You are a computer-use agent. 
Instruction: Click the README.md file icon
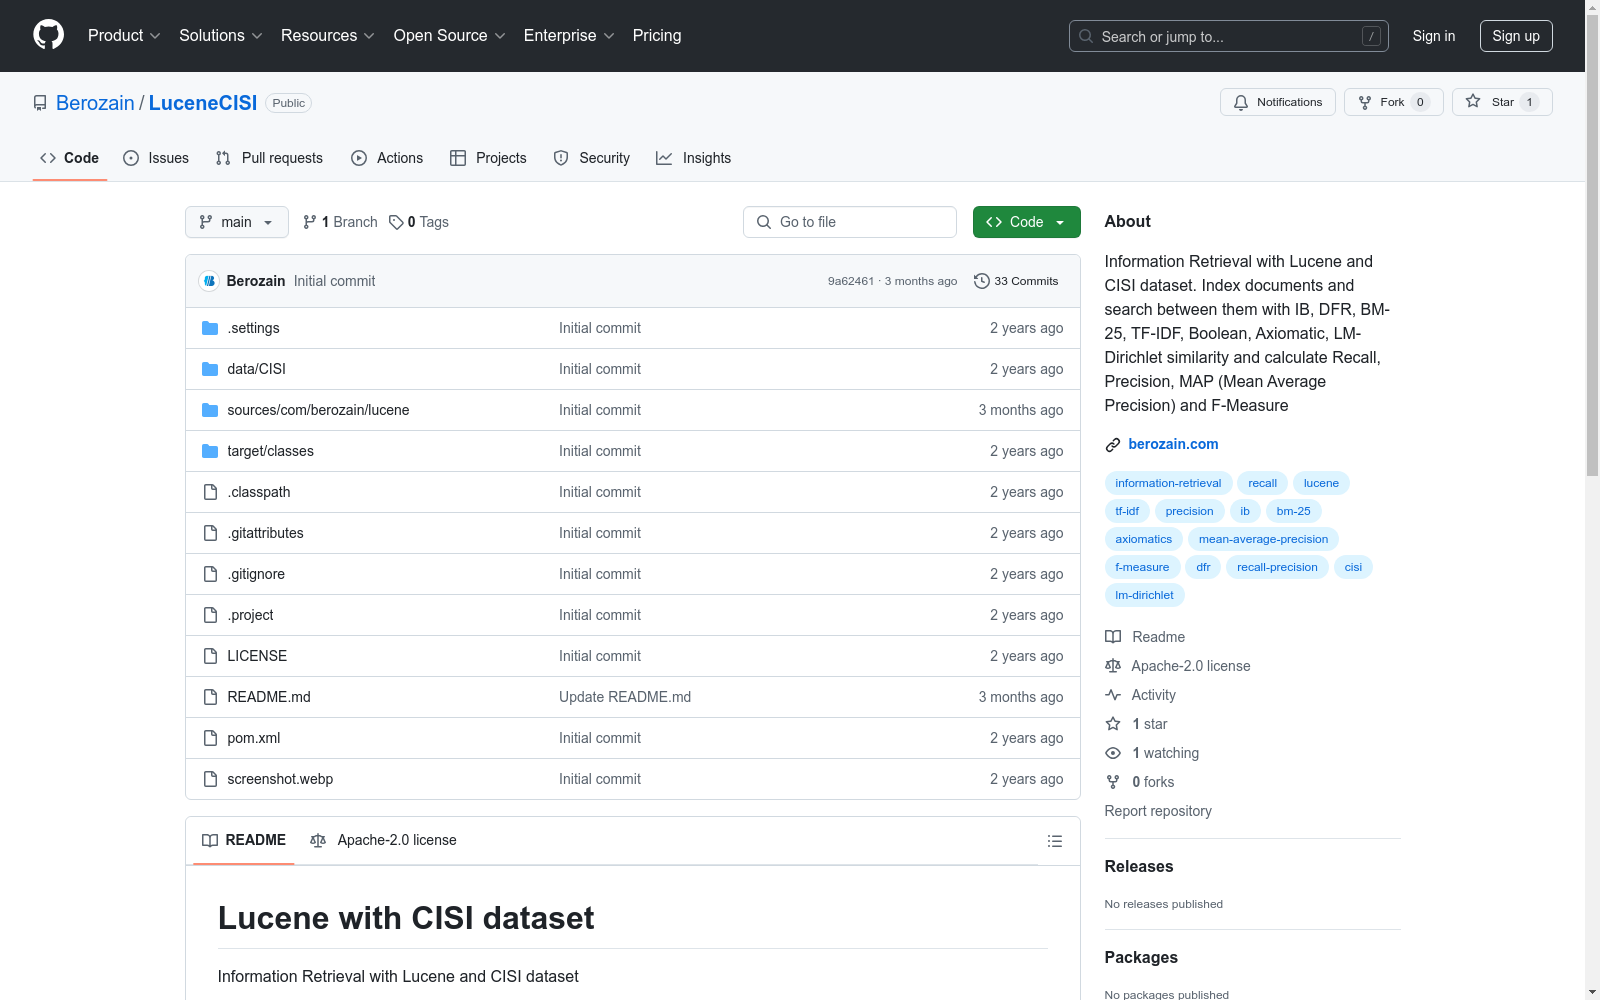[x=210, y=697]
